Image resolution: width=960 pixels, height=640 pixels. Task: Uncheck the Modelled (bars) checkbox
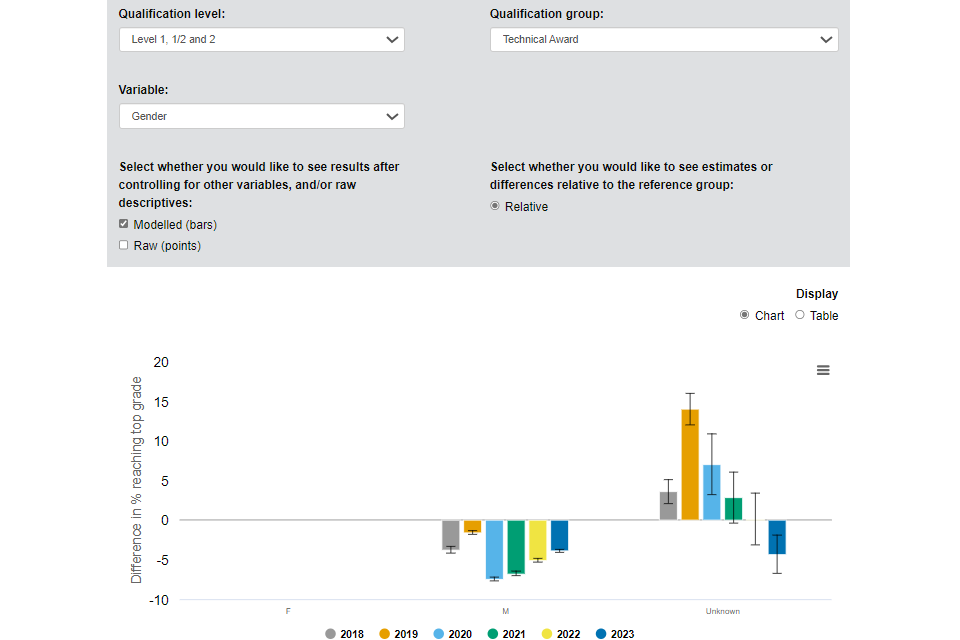[x=124, y=224]
